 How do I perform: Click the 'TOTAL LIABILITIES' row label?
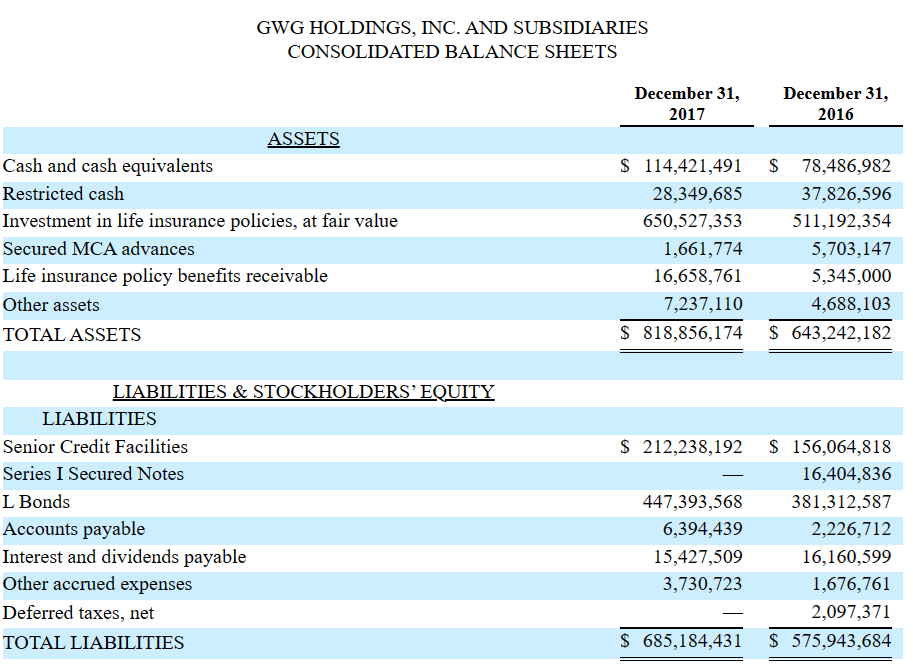[x=94, y=642]
